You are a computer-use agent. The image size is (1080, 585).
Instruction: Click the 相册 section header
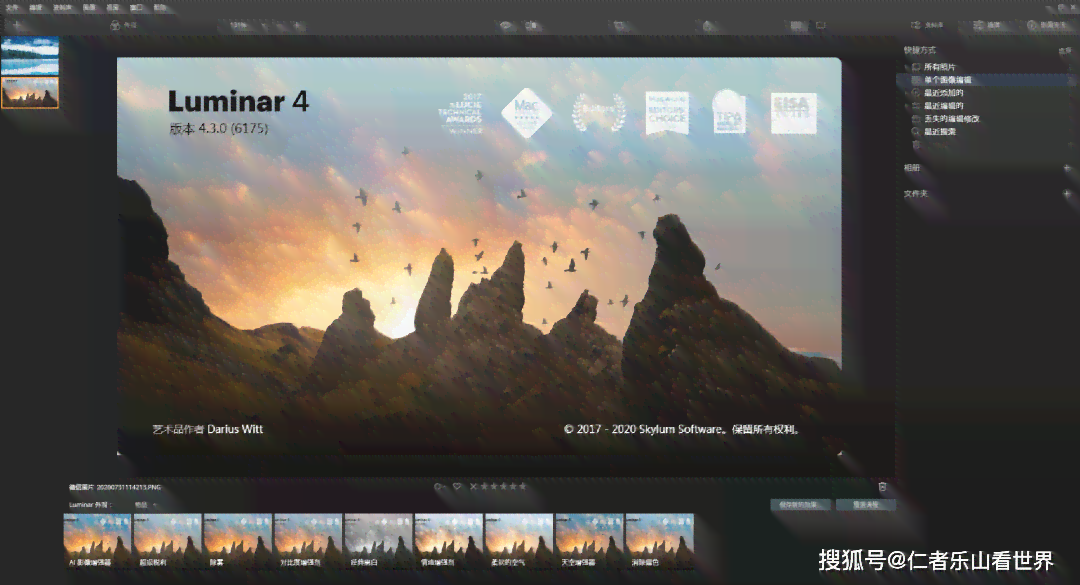(912, 168)
